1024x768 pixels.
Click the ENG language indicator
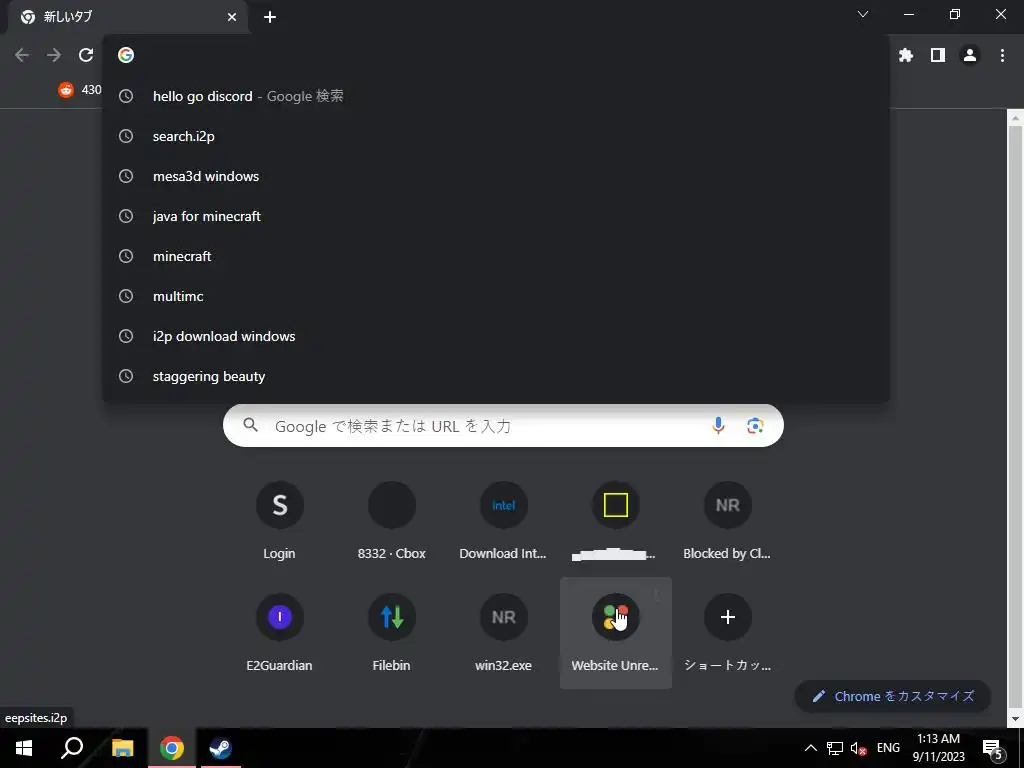point(888,748)
